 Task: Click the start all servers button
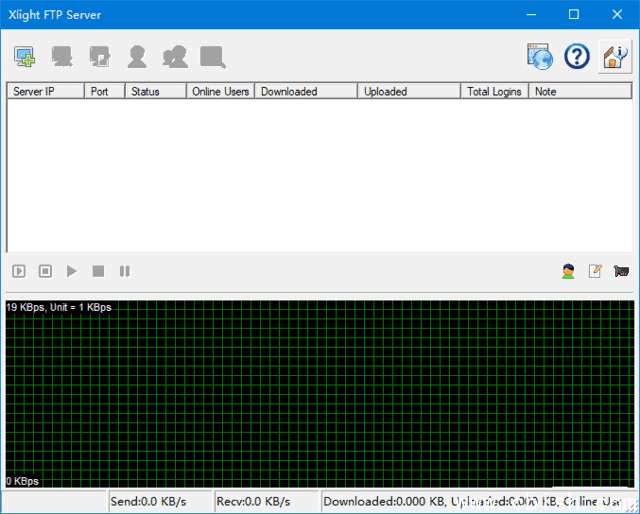[19, 271]
